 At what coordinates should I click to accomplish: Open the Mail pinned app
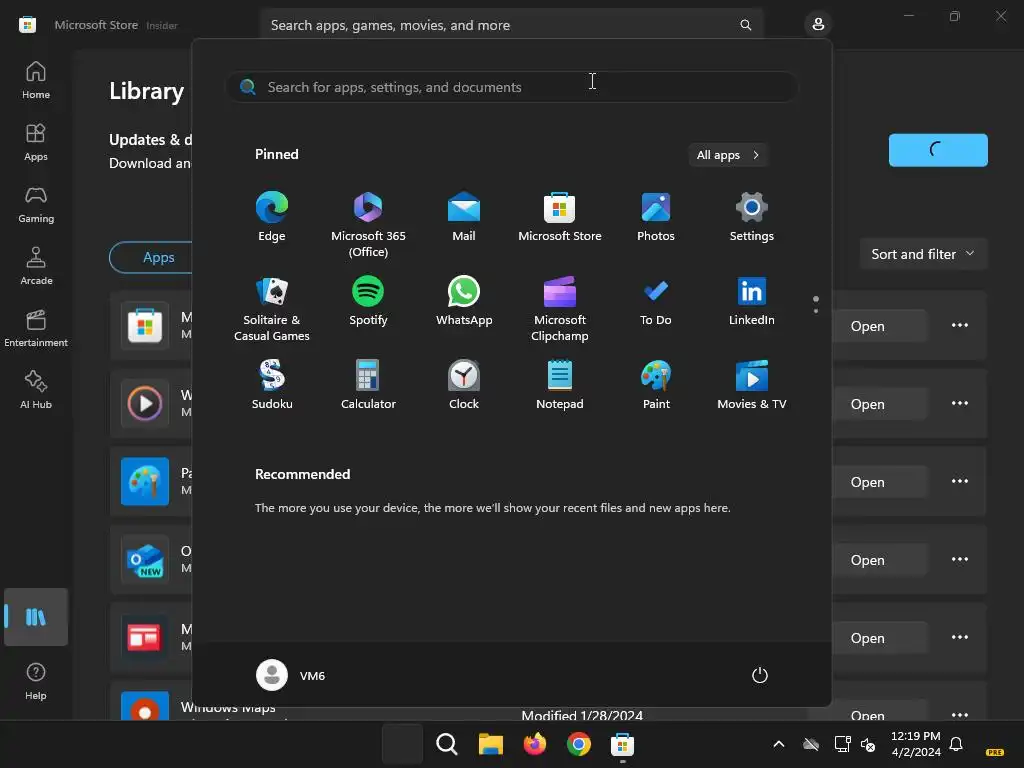coord(464,217)
